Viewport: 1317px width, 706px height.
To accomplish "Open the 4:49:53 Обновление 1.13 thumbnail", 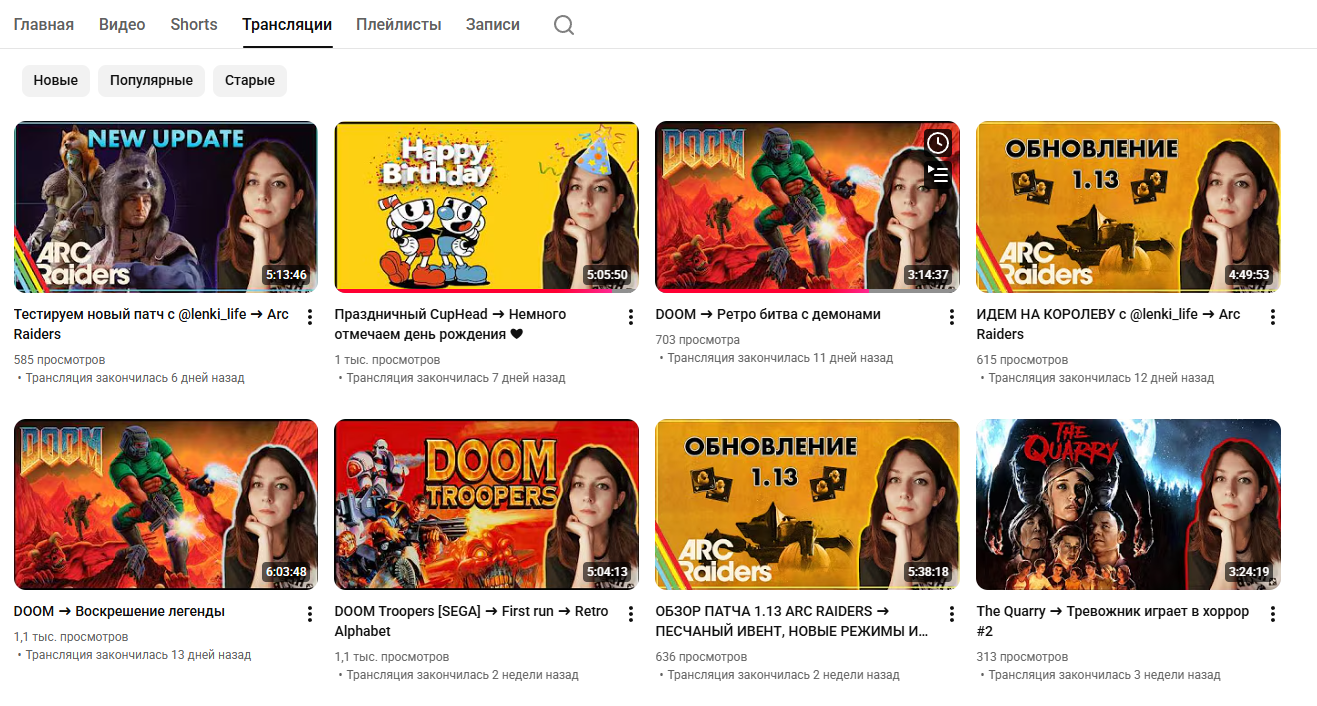I will tap(1129, 207).
